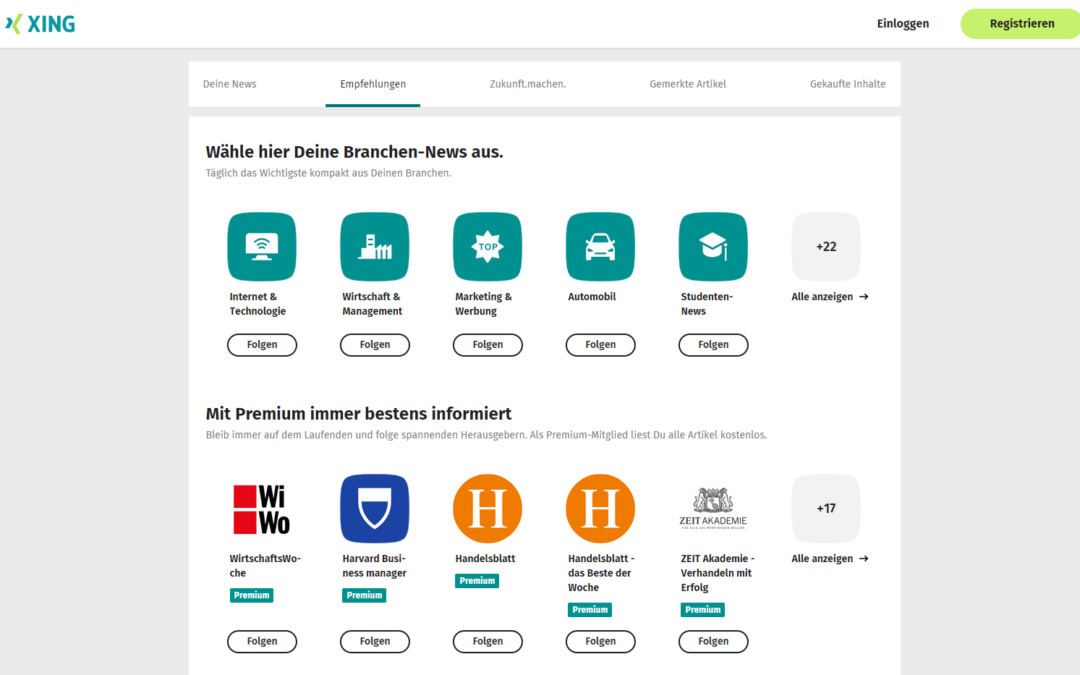Screen dimensions: 1080x675
Task: Open the Automobil car icon
Action: (601, 247)
